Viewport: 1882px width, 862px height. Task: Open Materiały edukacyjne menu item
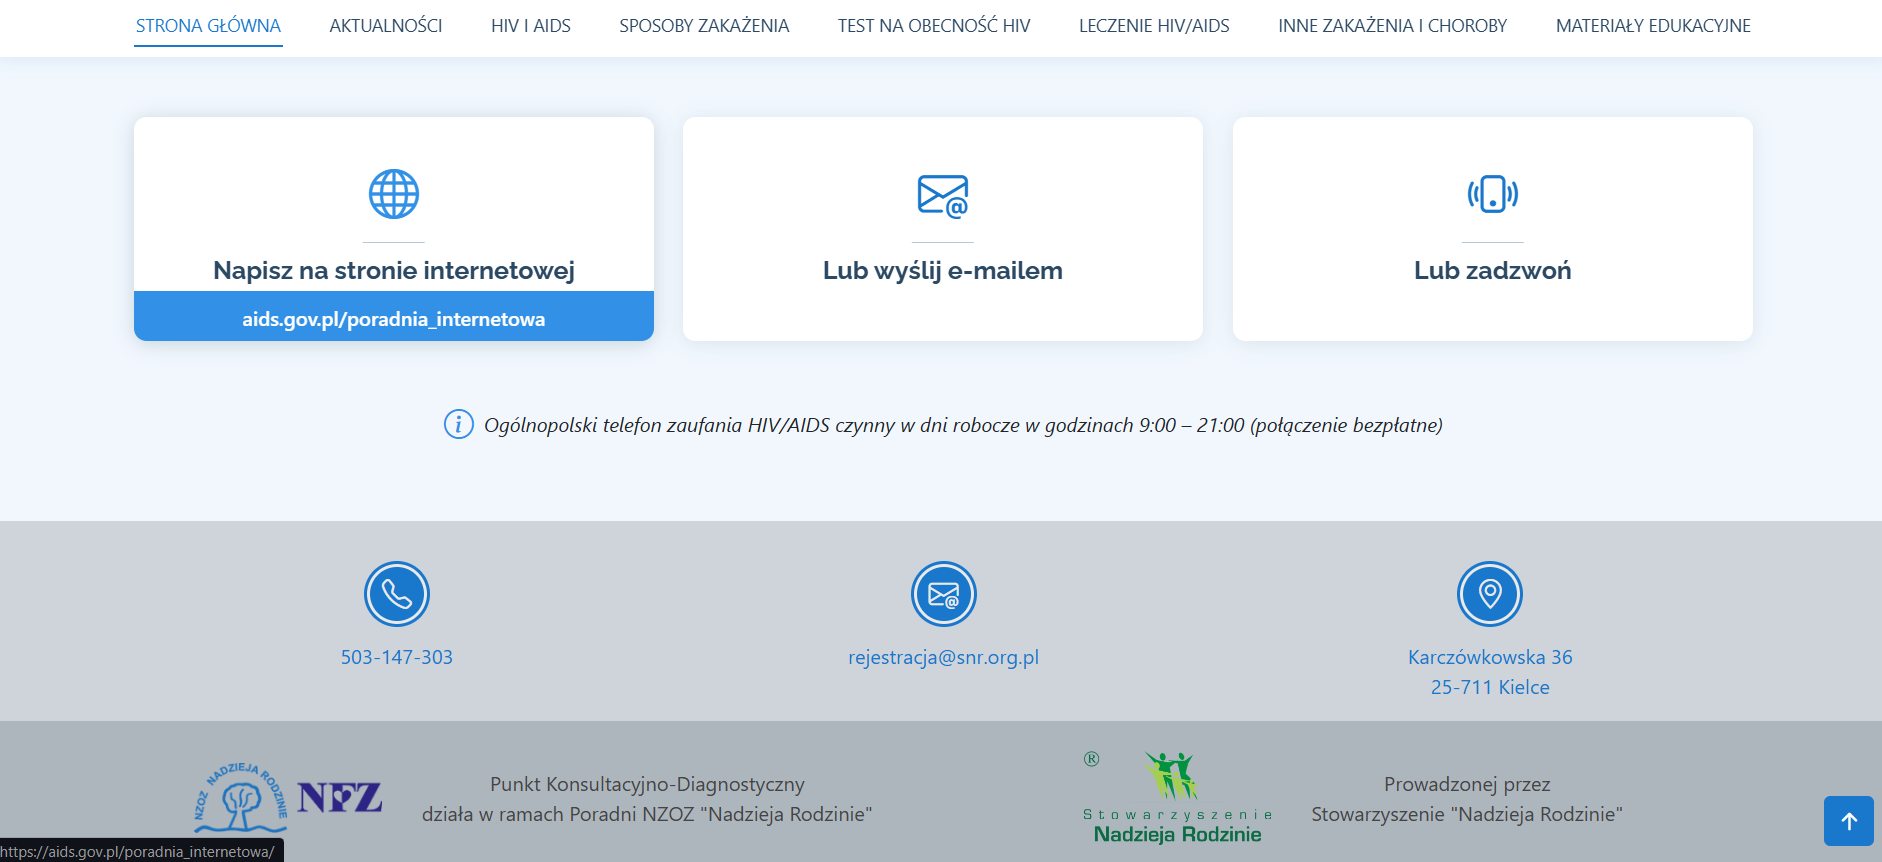1653,26
